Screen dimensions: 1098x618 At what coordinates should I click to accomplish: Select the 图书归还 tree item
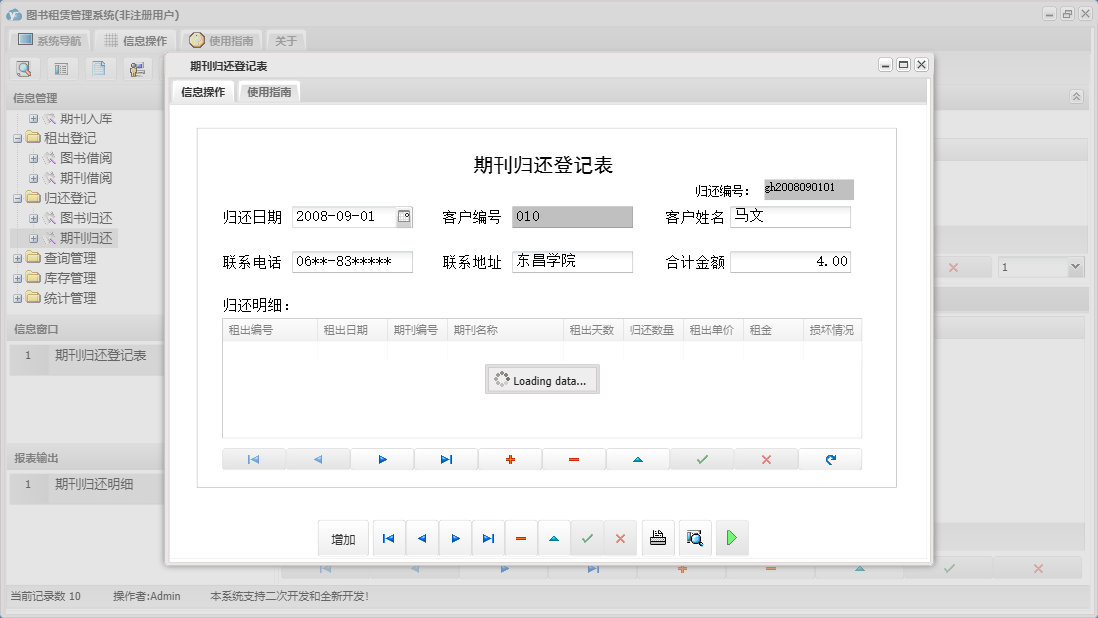click(x=88, y=218)
